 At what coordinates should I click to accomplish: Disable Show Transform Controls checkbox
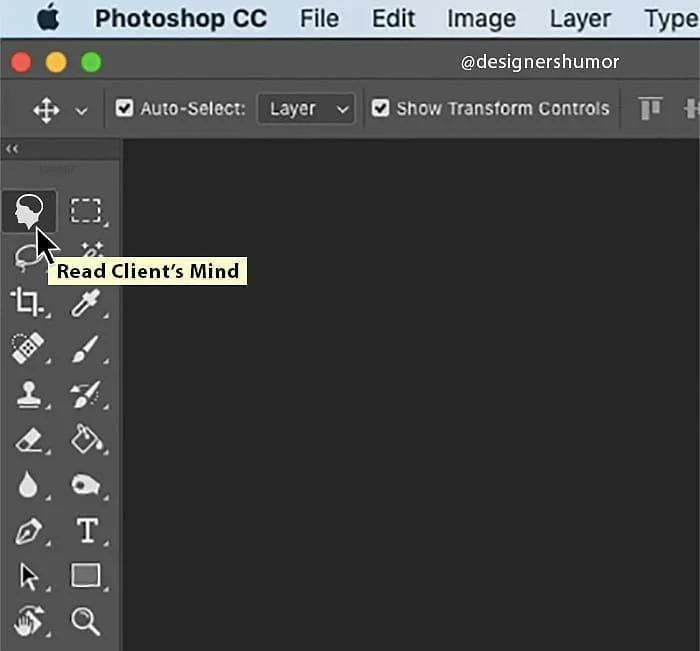click(x=380, y=108)
